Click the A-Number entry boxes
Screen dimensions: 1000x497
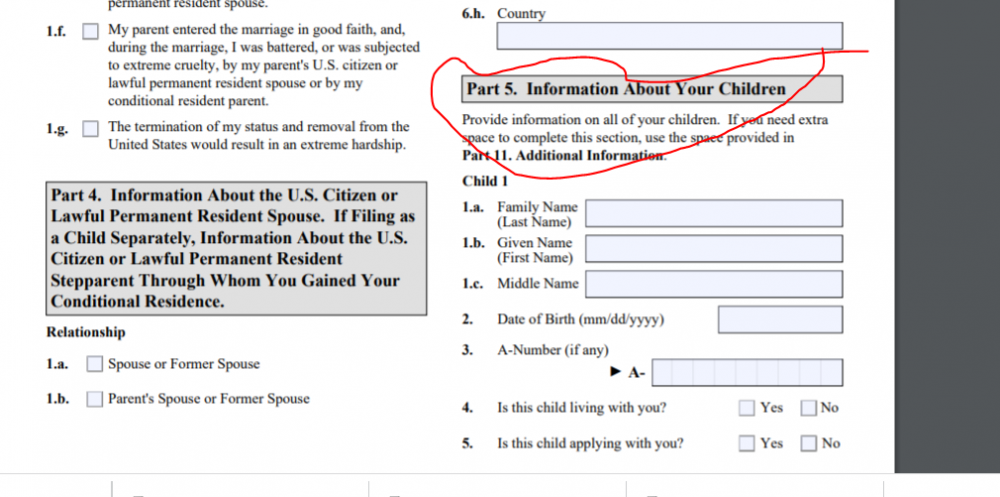[747, 373]
